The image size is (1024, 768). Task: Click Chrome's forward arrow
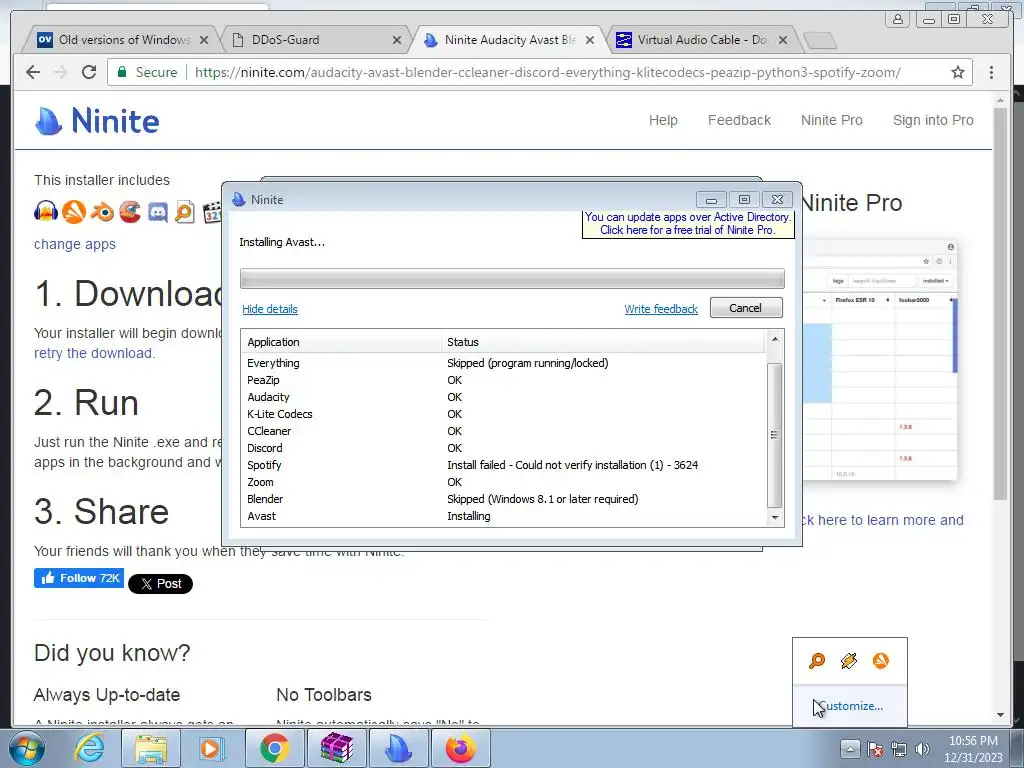pyautogui.click(x=60, y=72)
